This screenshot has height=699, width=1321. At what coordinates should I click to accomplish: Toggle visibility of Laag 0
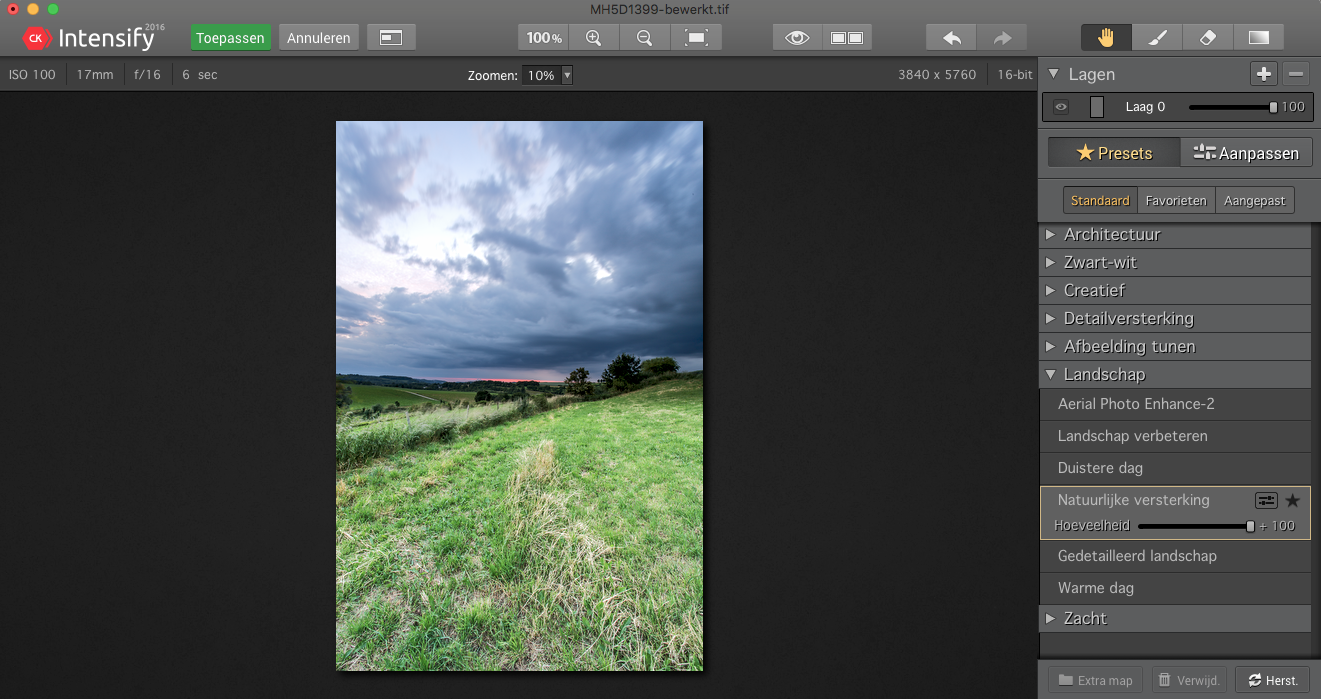[x=1061, y=107]
